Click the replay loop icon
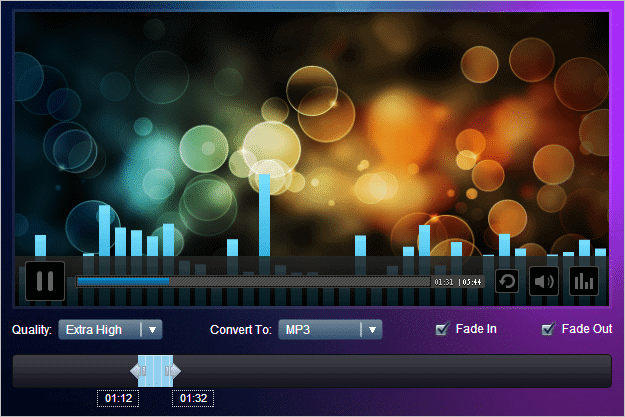Viewport: 625px width, 417px height. pyautogui.click(x=507, y=281)
